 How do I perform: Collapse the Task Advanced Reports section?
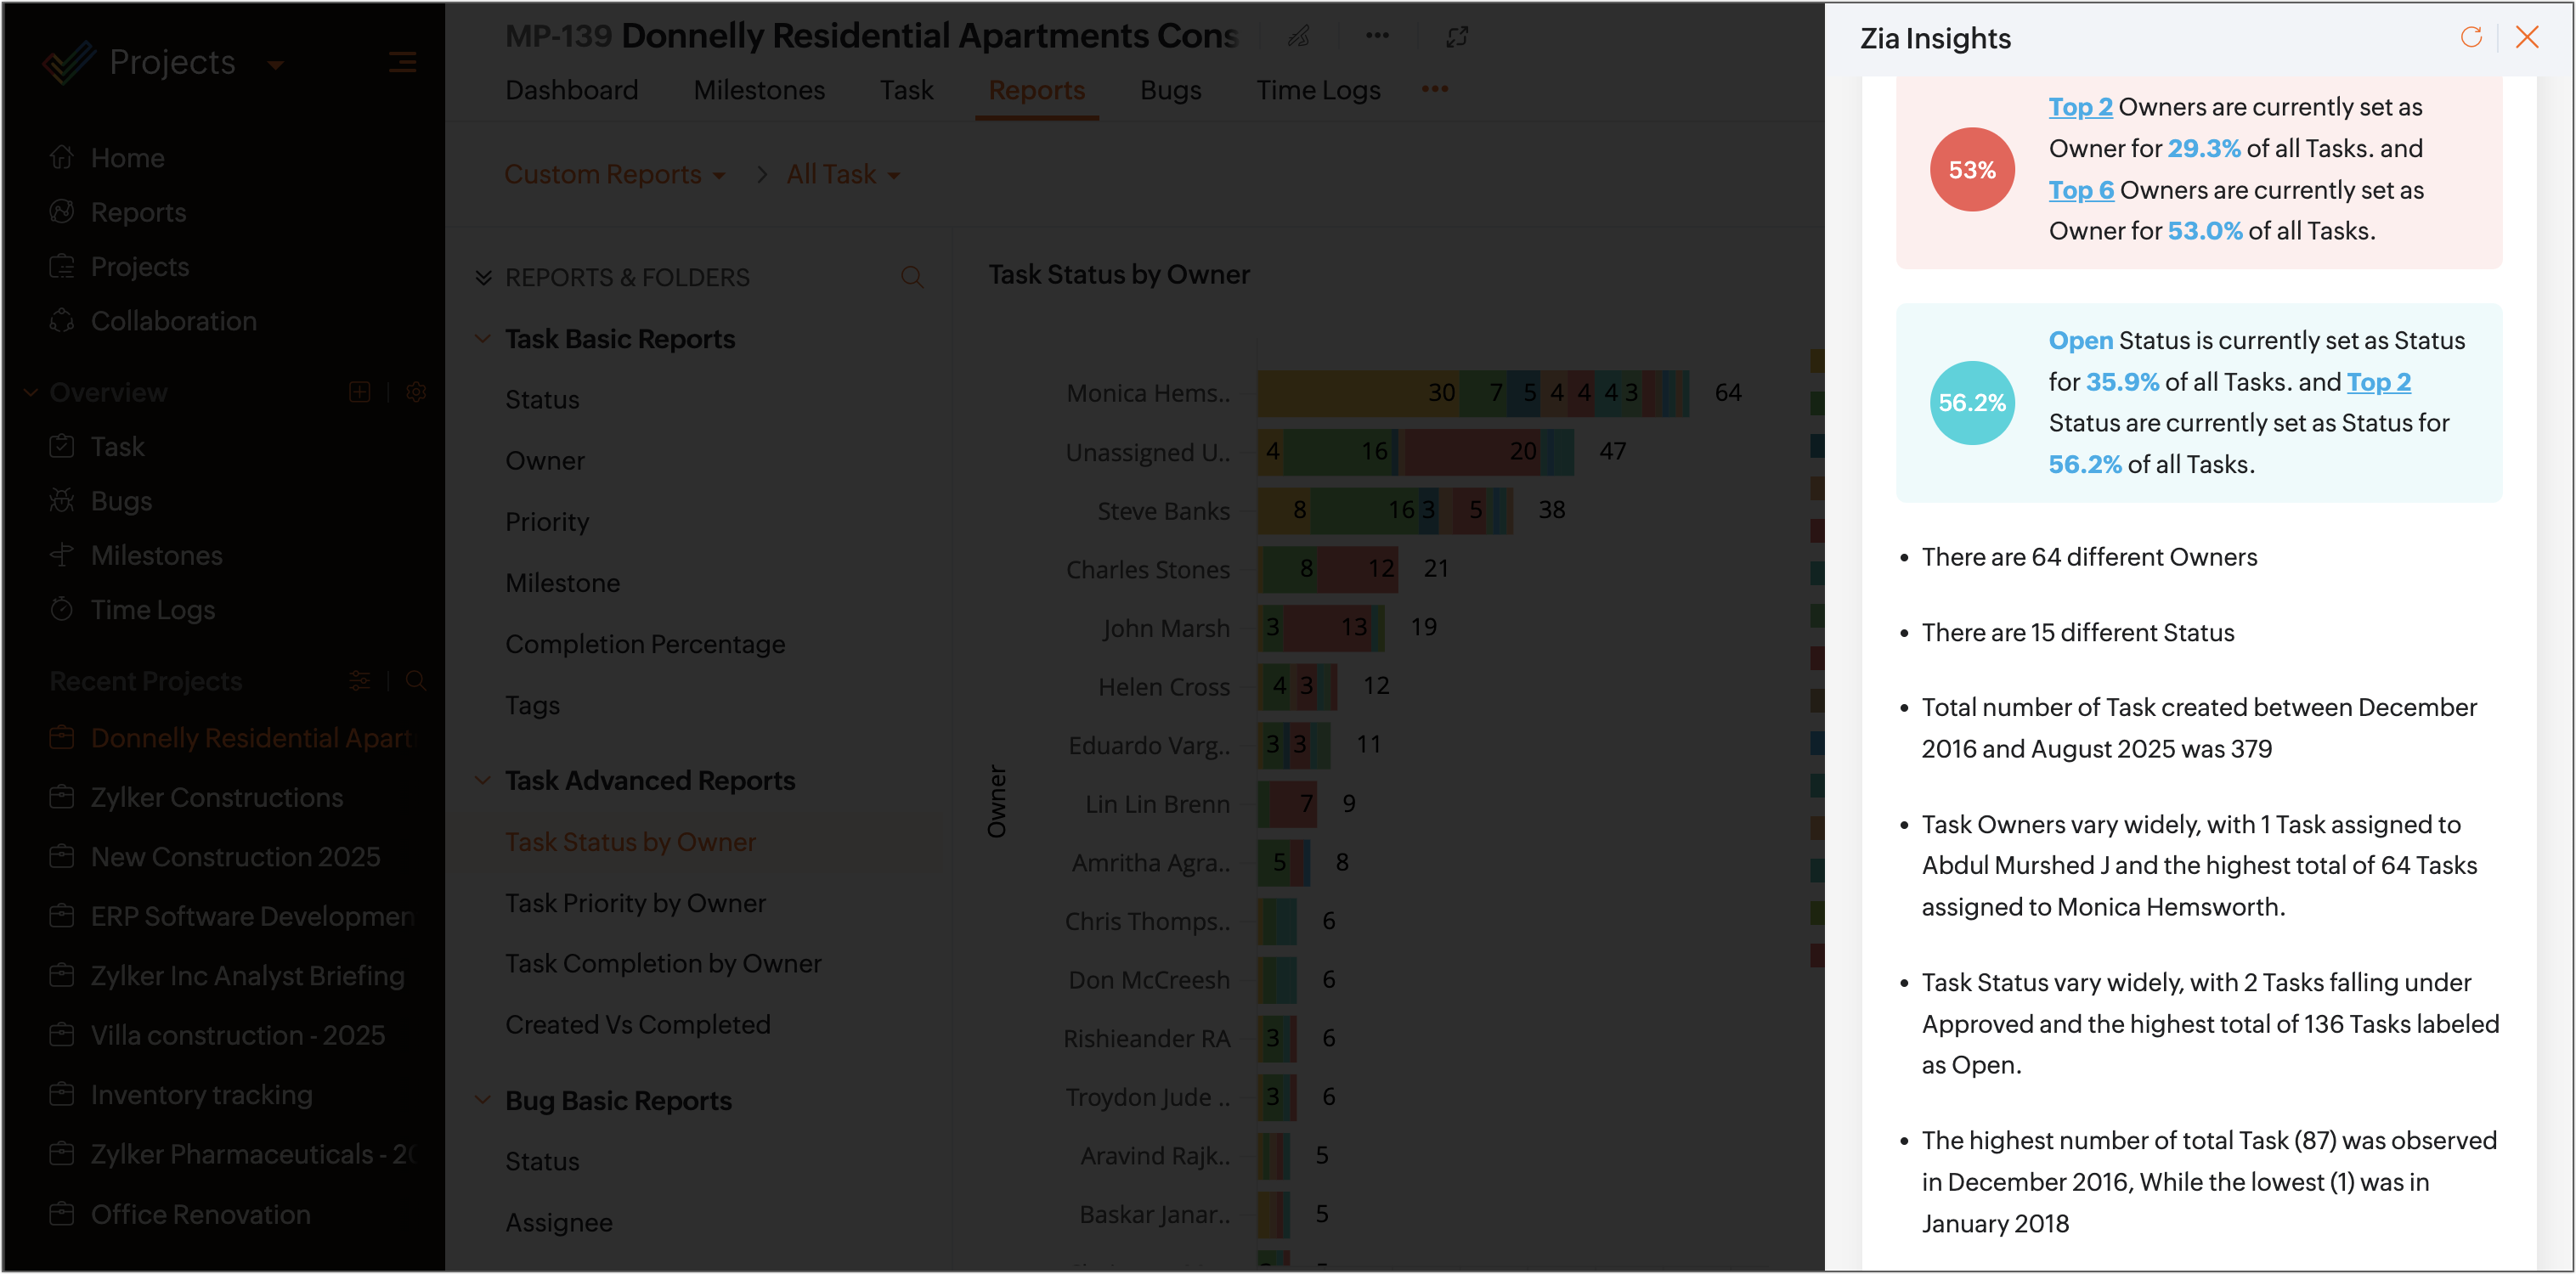[x=483, y=780]
